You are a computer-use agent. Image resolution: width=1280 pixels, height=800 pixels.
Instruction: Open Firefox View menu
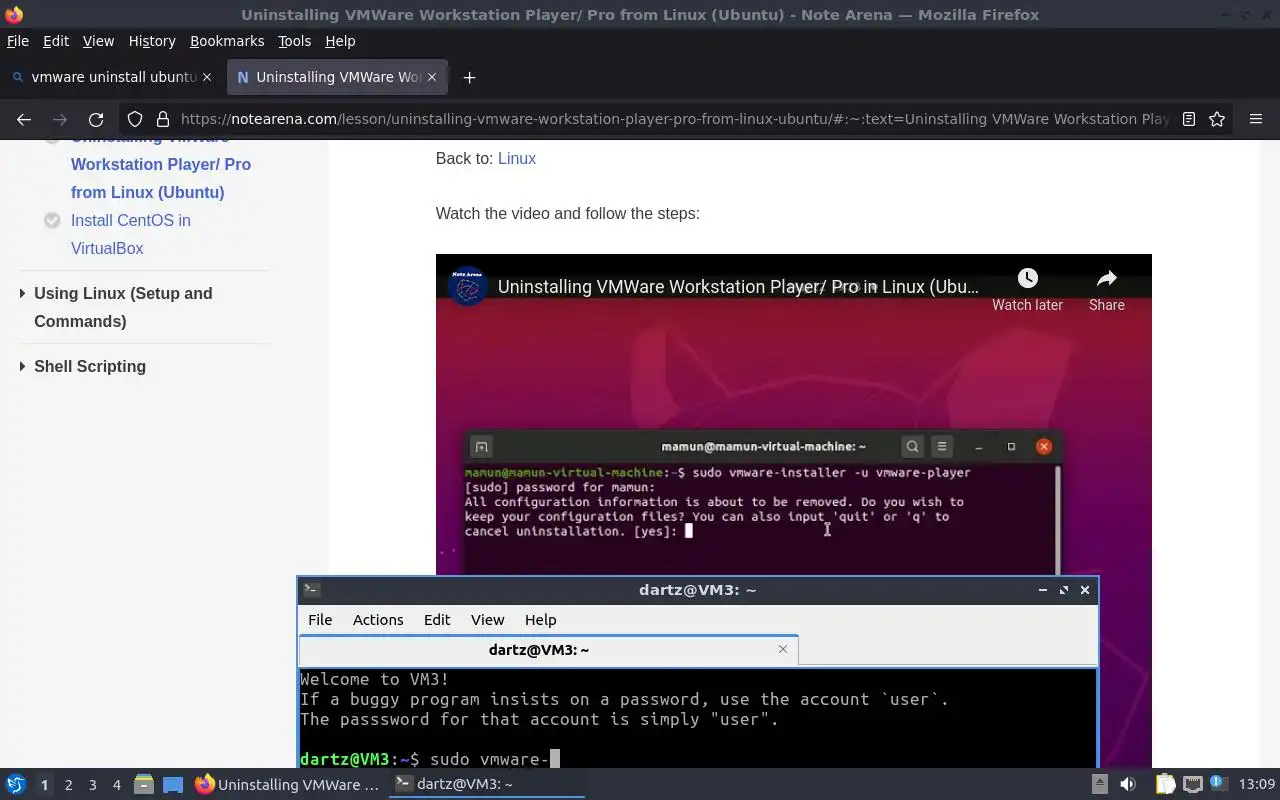pos(98,41)
